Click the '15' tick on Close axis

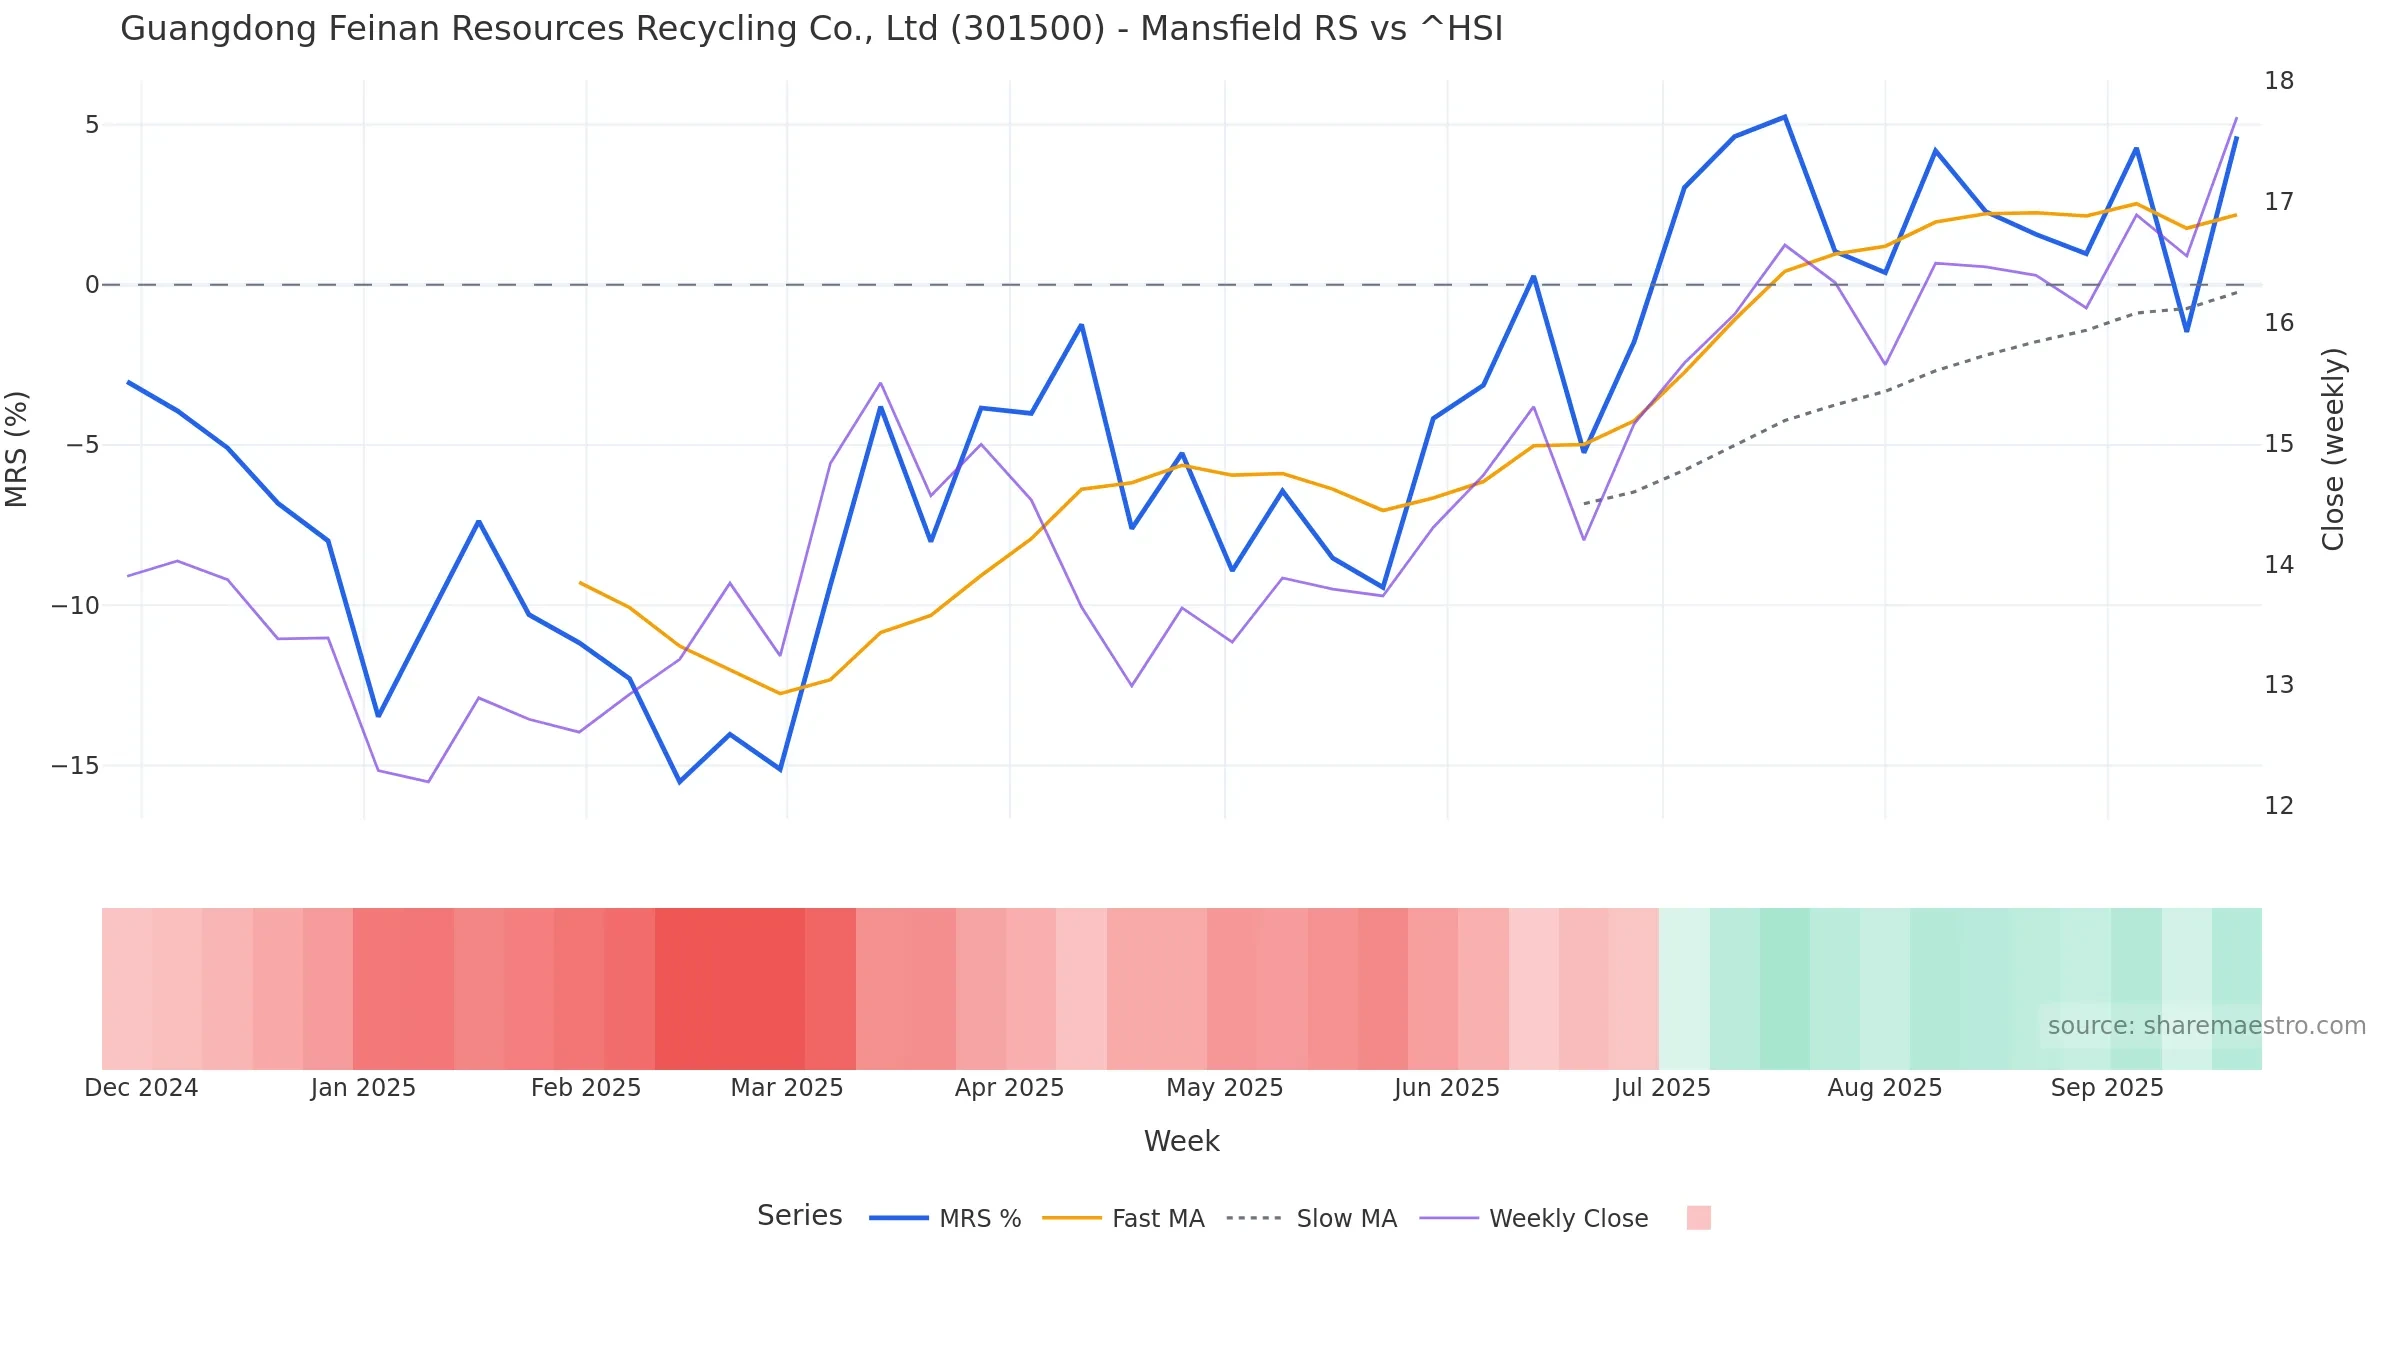[2279, 444]
